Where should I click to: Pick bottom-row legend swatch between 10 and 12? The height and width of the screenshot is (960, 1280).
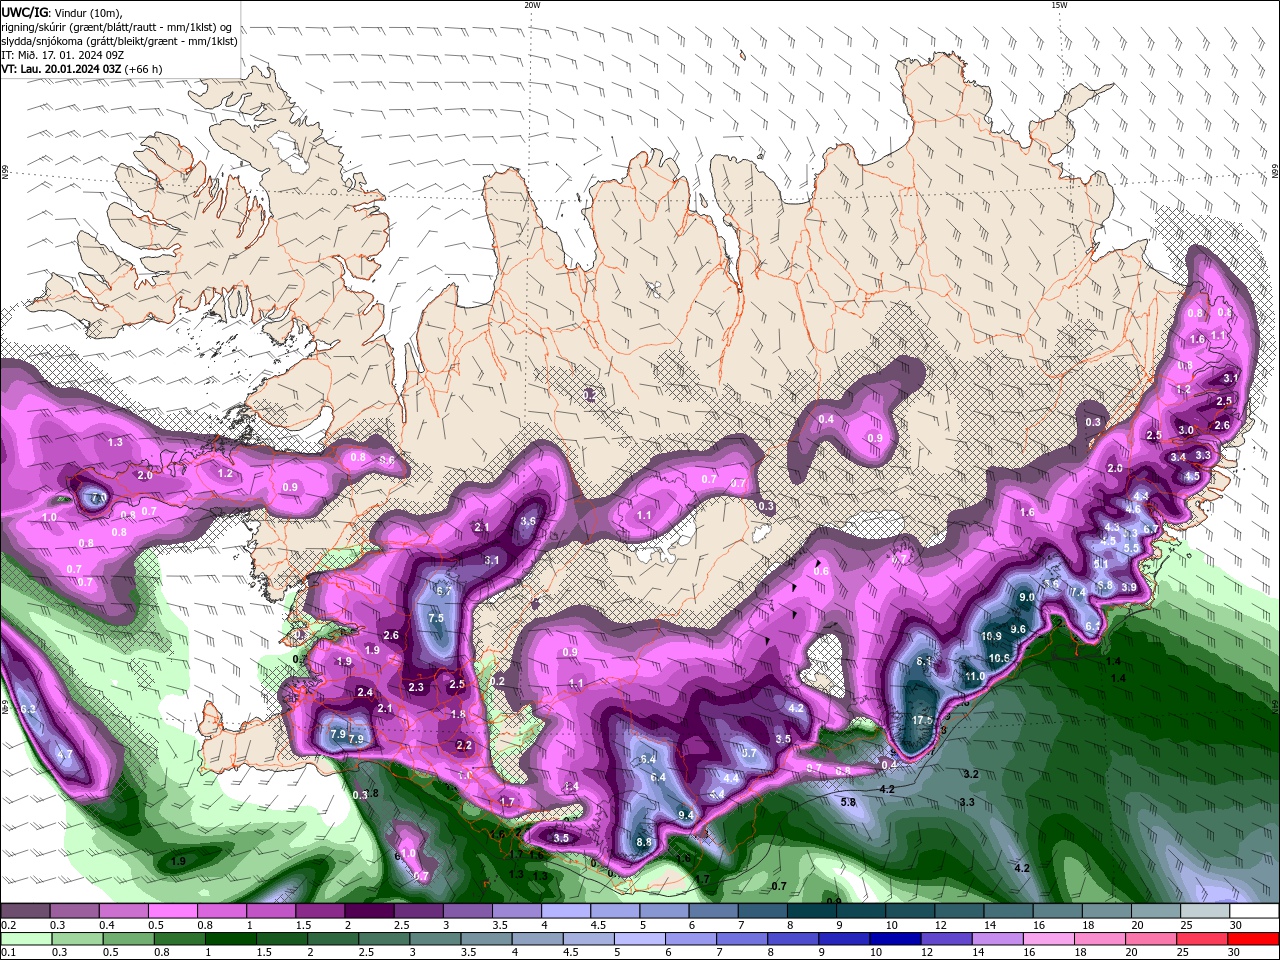click(x=896, y=939)
